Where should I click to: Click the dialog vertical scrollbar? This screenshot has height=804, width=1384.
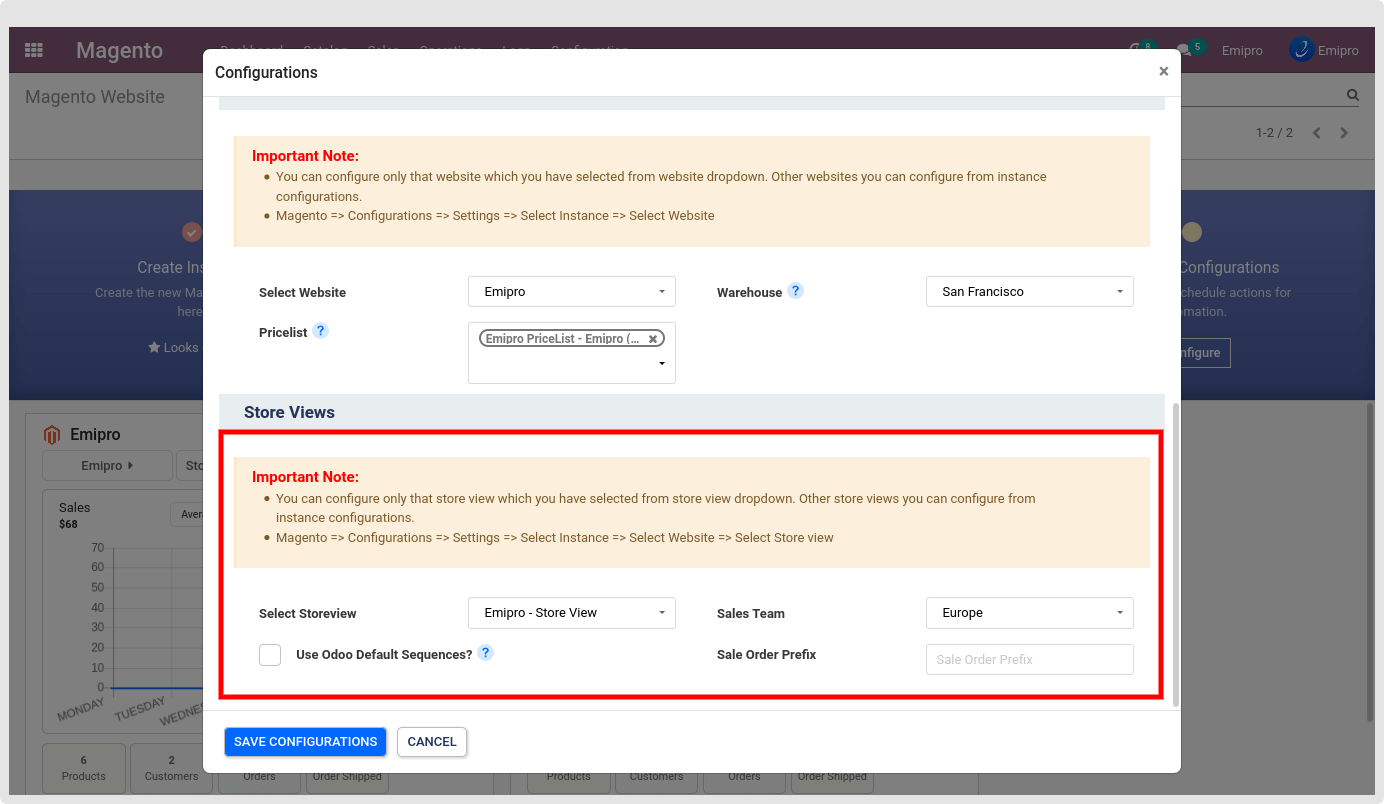coord(1175,555)
